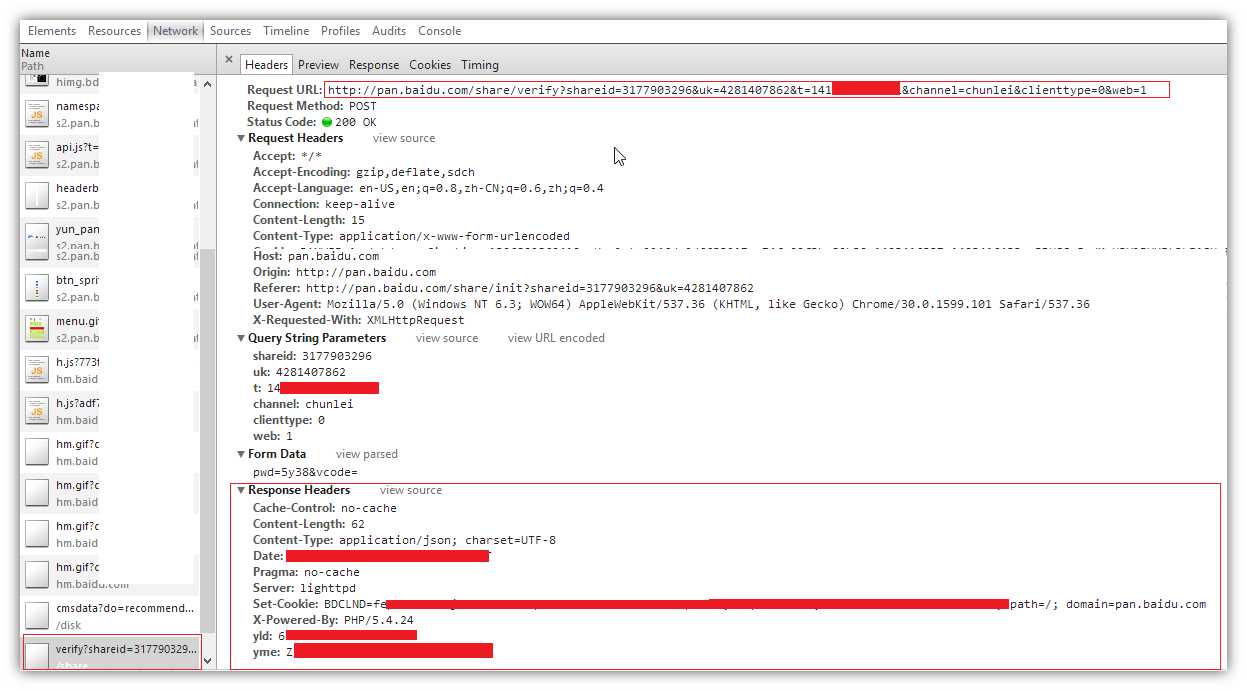Viewport: 1247px width, 691px height.
Task: Collapse the Form Data section
Action: coord(241,454)
